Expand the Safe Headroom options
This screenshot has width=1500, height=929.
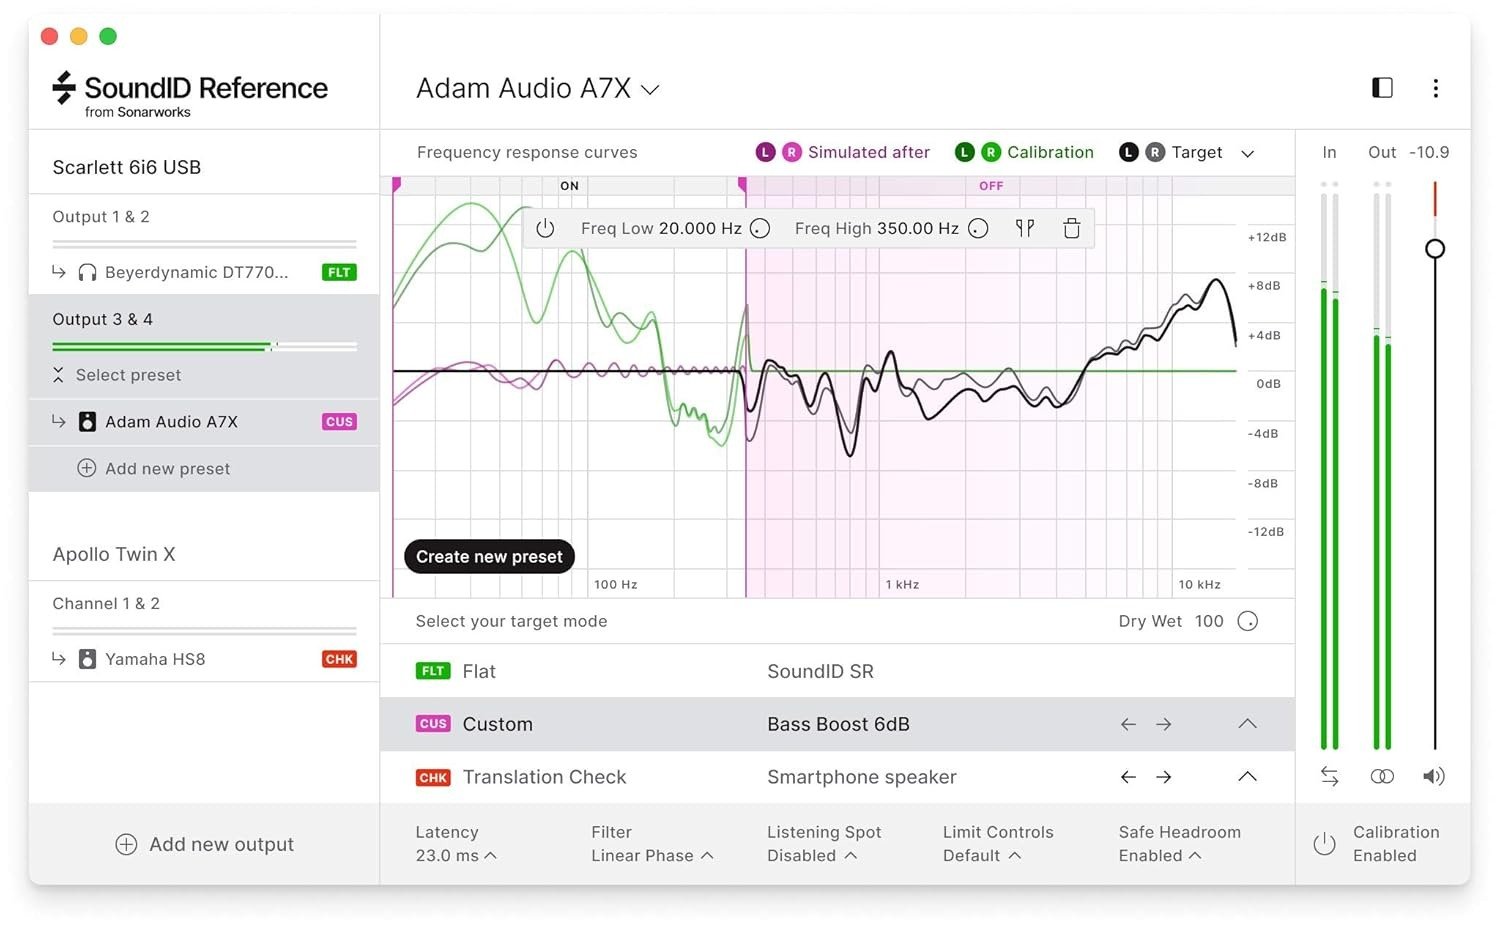(x=1160, y=855)
